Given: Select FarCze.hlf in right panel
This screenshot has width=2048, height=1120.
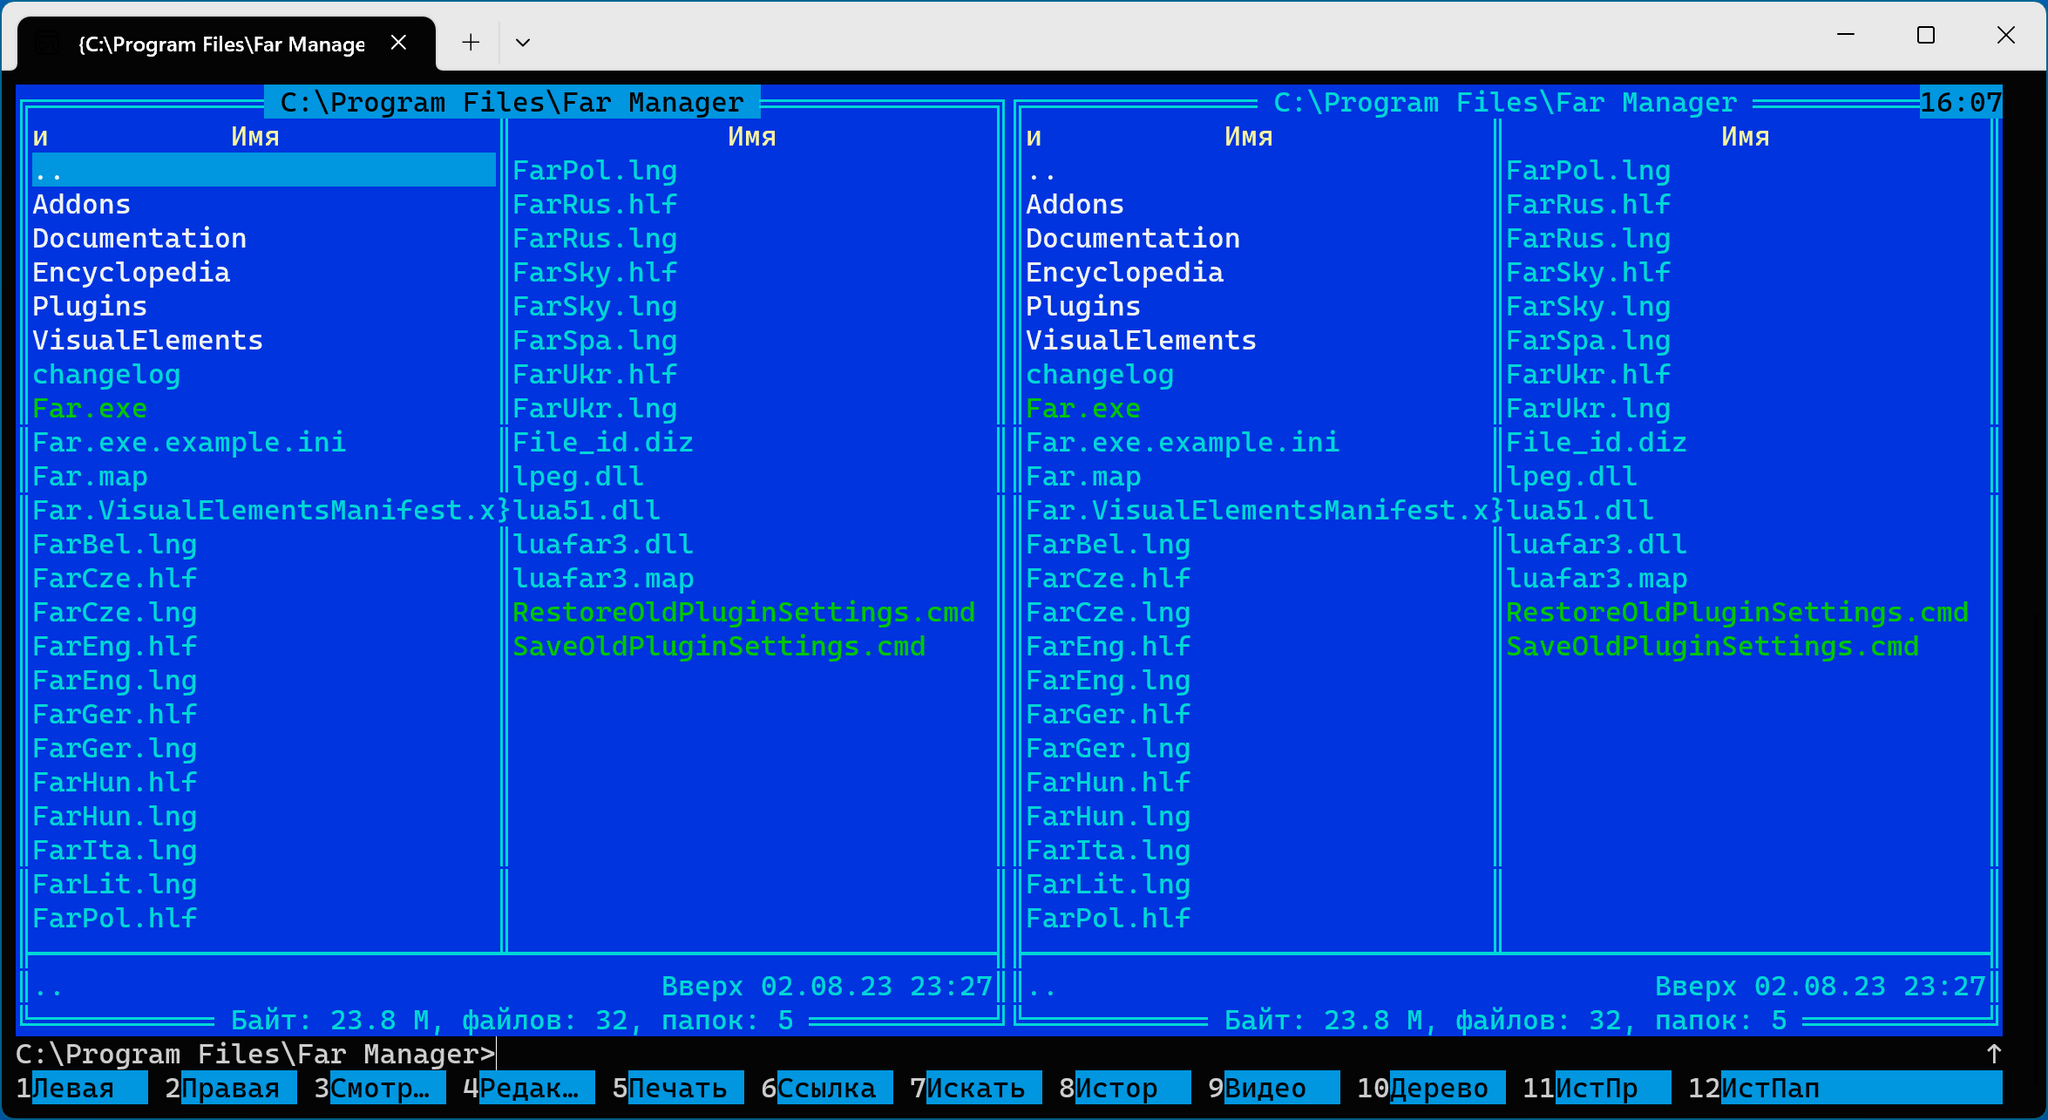Looking at the screenshot, I should (1108, 578).
